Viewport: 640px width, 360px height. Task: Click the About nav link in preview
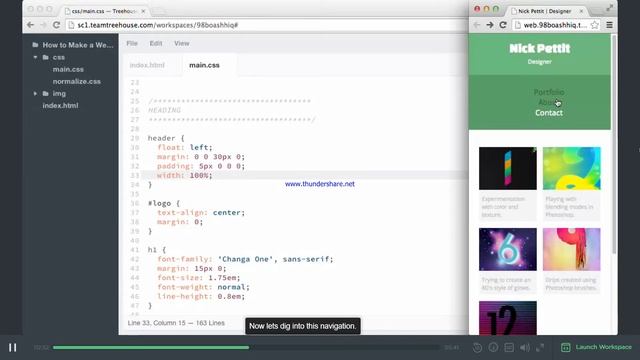pos(549,102)
